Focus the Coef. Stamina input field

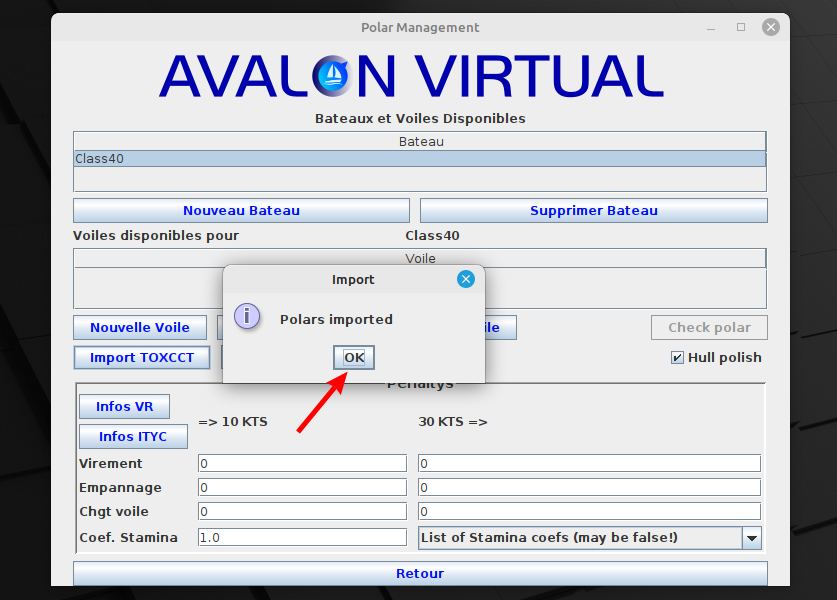302,538
